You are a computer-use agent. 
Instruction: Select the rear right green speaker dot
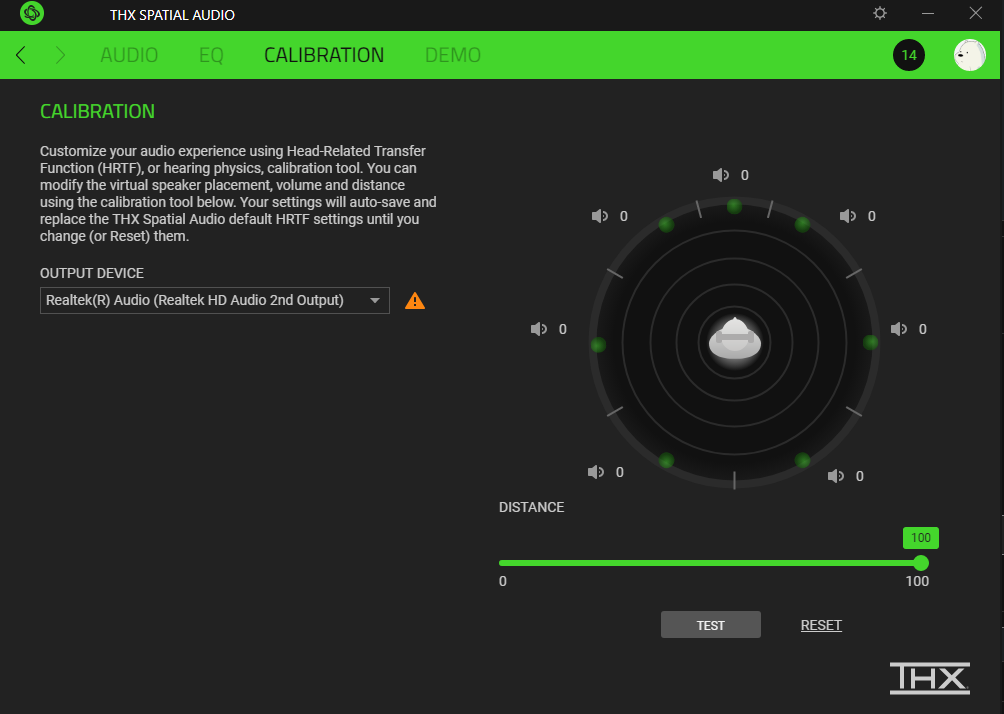point(802,460)
